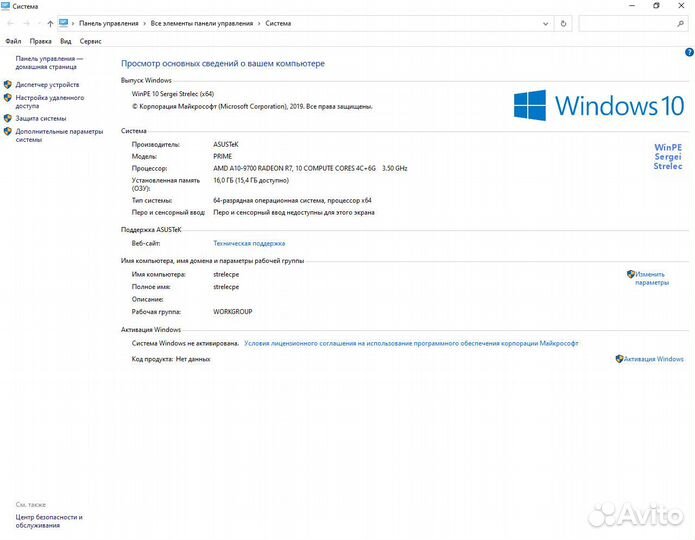This screenshot has width=695, height=540.
Task: Select the 16,0 ГБ installed memory value
Action: coord(251,180)
